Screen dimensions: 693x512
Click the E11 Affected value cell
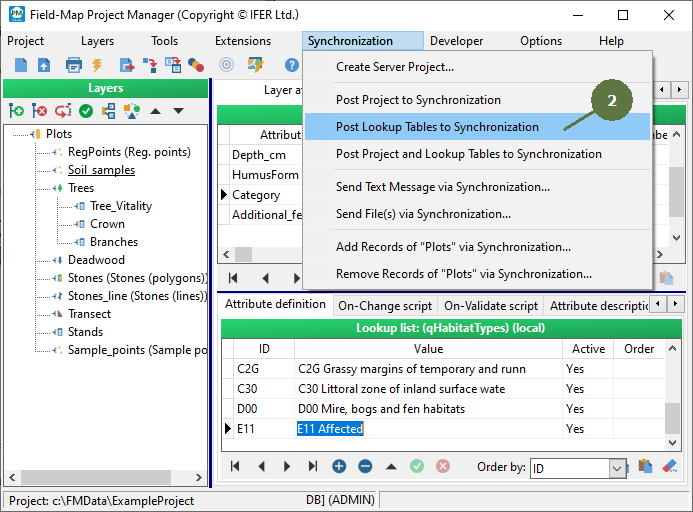[x=428, y=429]
